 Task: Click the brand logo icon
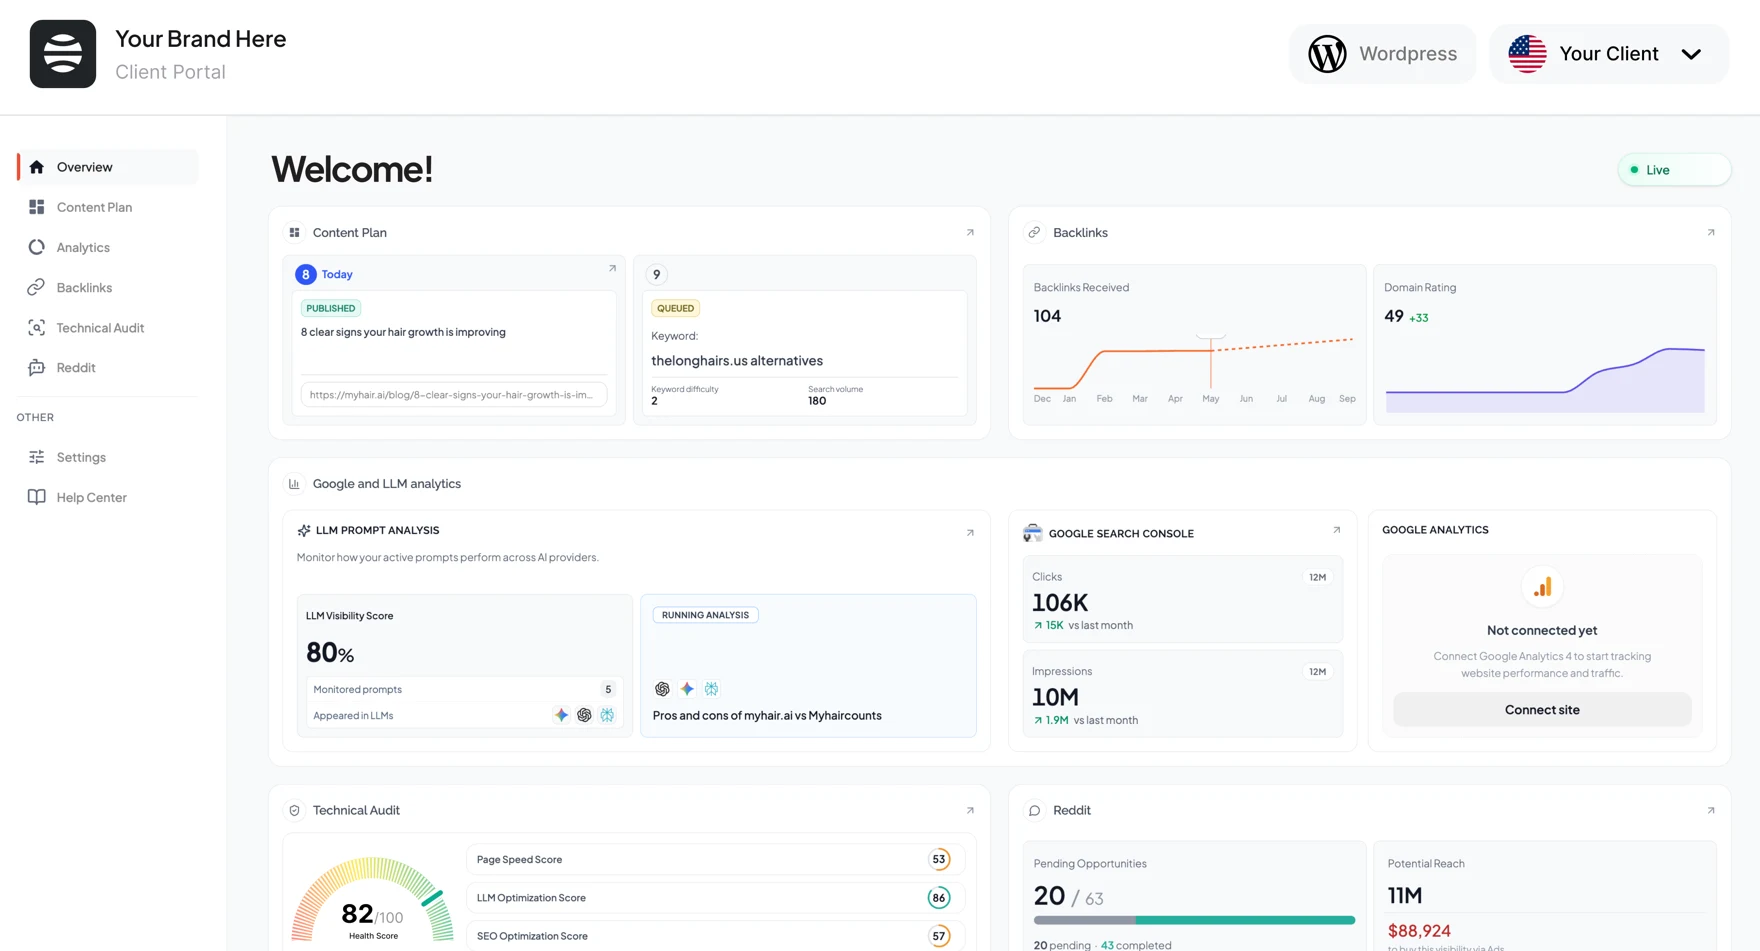point(63,54)
